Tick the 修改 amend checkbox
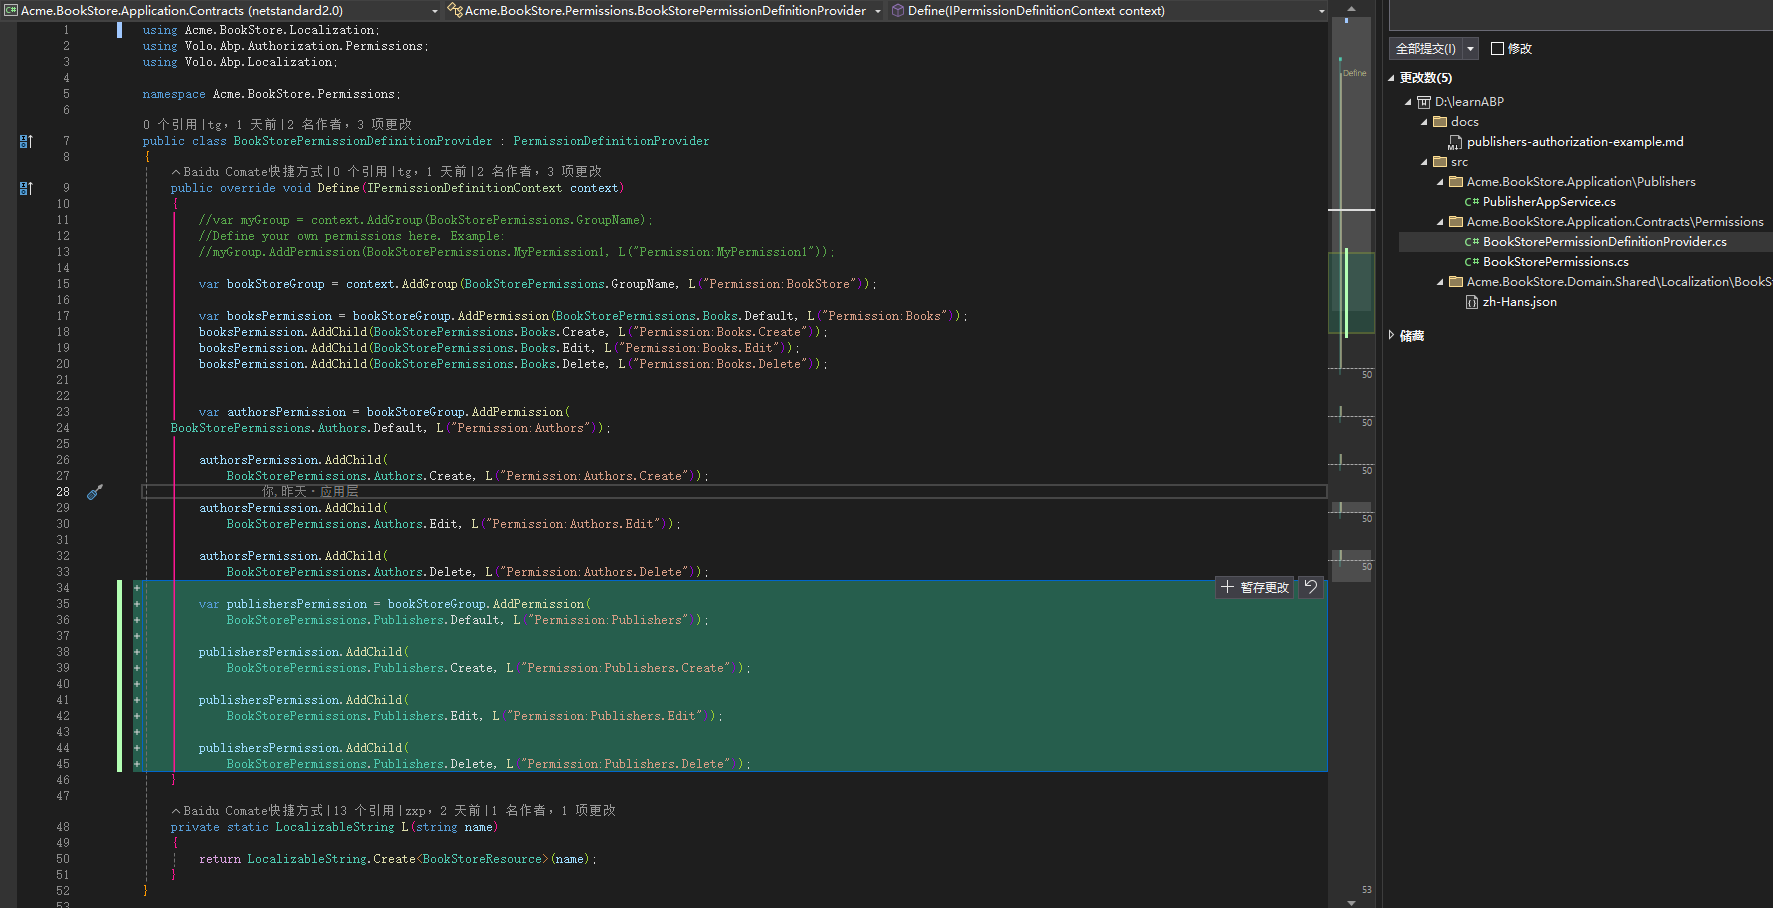Viewport: 1773px width, 908px height. [1497, 48]
